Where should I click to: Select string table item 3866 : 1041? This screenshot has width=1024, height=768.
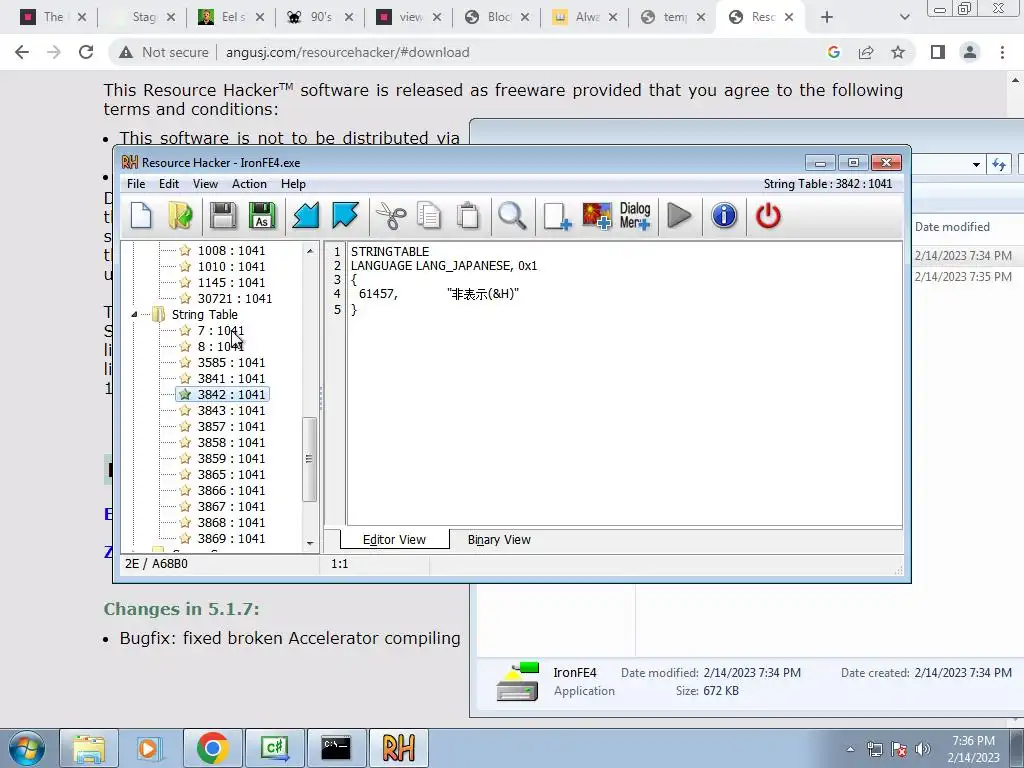pos(231,490)
